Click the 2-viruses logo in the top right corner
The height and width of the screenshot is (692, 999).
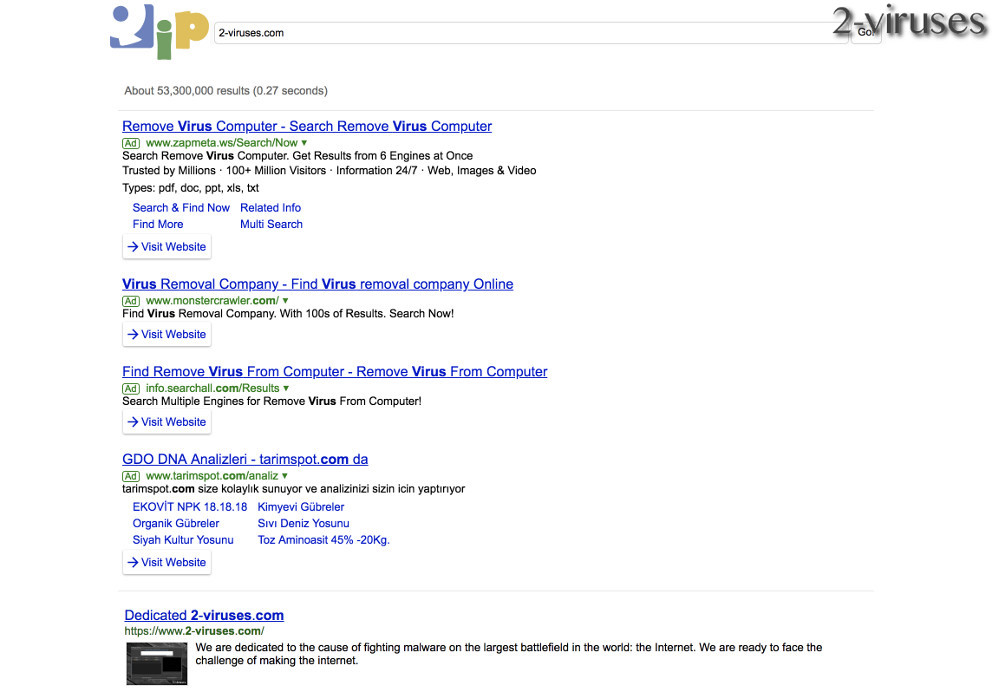coord(912,22)
